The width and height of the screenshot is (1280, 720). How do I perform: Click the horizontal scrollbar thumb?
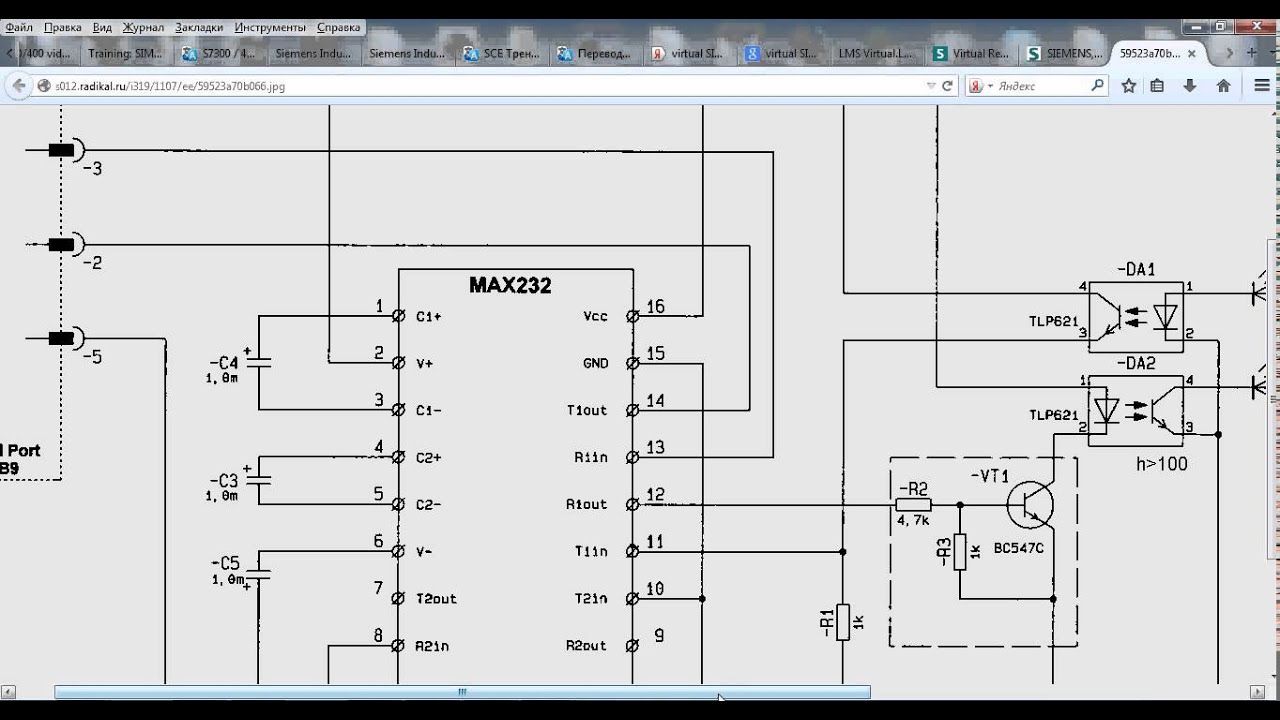pyautogui.click(x=462, y=692)
